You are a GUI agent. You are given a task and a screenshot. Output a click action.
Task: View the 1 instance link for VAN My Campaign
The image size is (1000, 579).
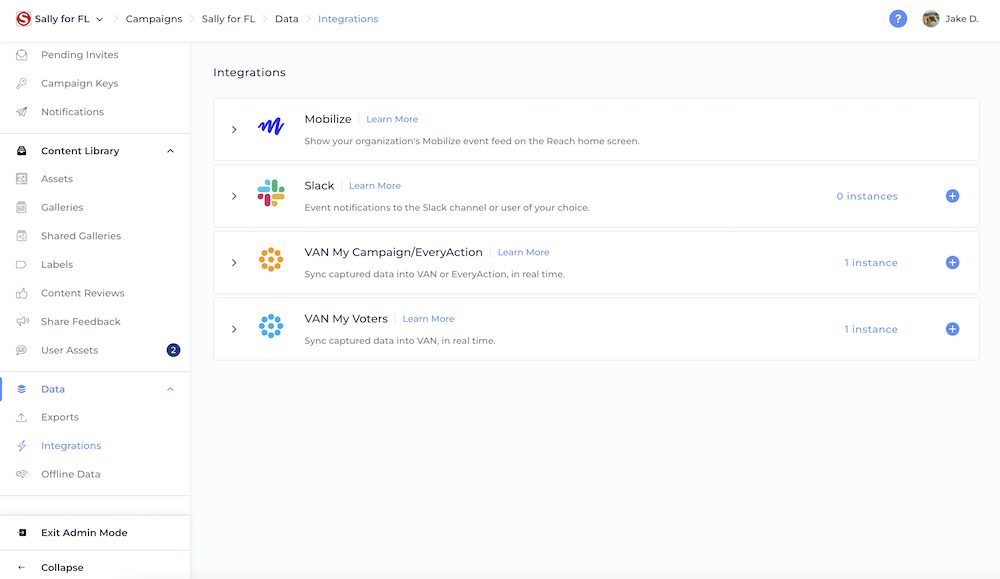tap(871, 263)
